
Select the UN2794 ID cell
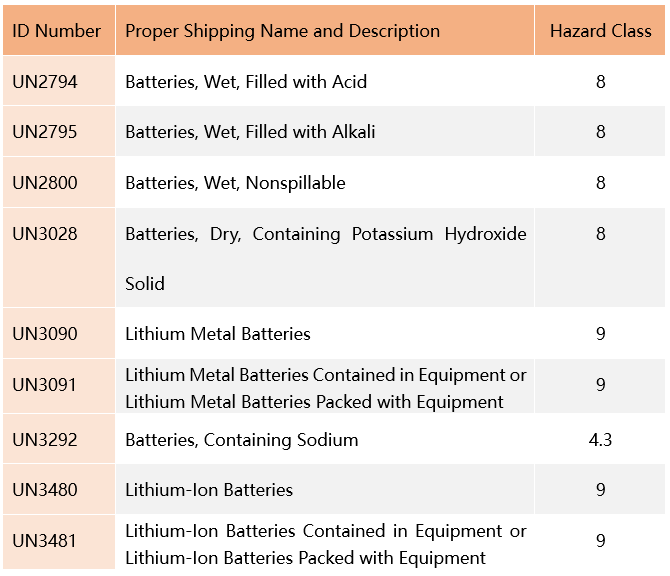click(45, 82)
